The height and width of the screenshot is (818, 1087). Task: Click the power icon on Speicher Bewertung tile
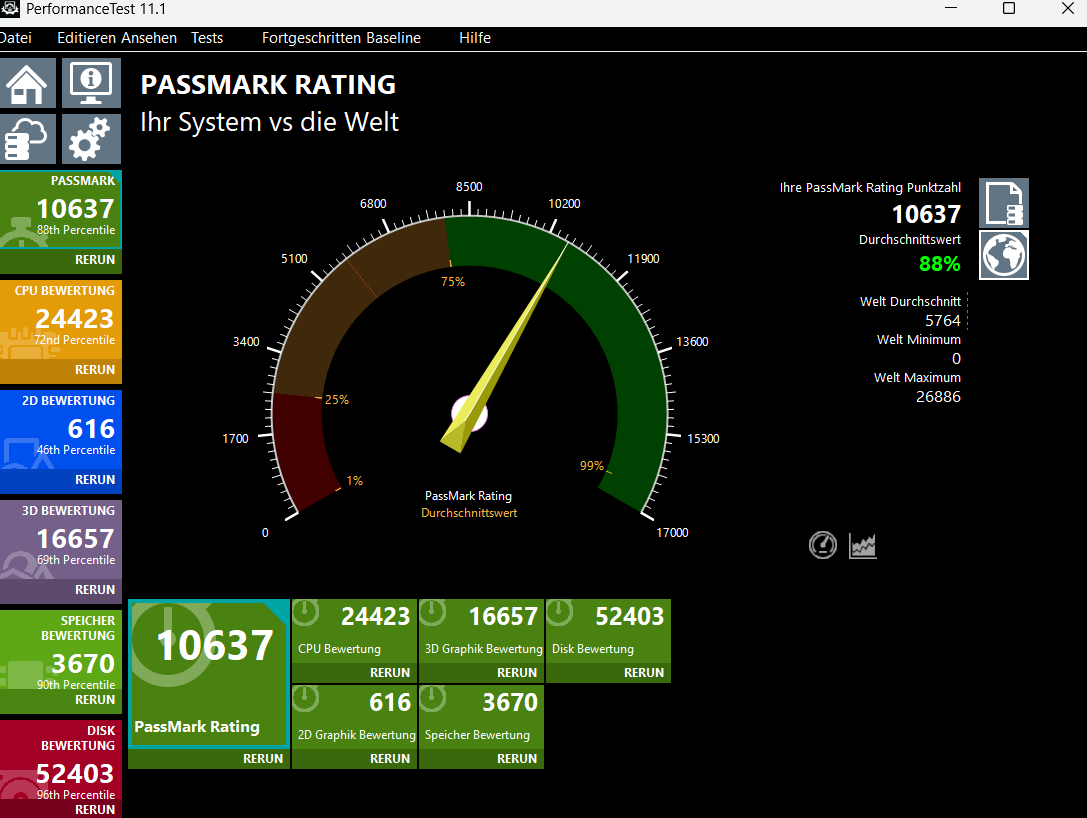coord(433,698)
